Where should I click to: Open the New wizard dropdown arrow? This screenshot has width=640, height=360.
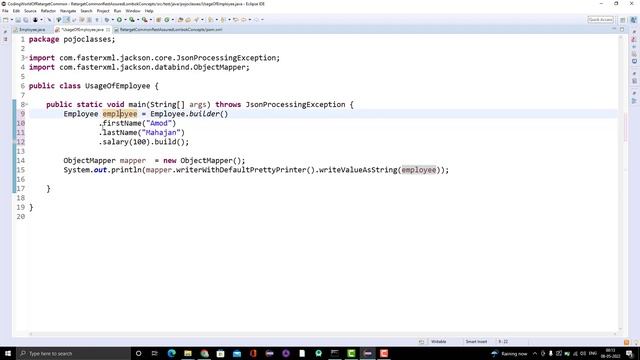coord(12,20)
